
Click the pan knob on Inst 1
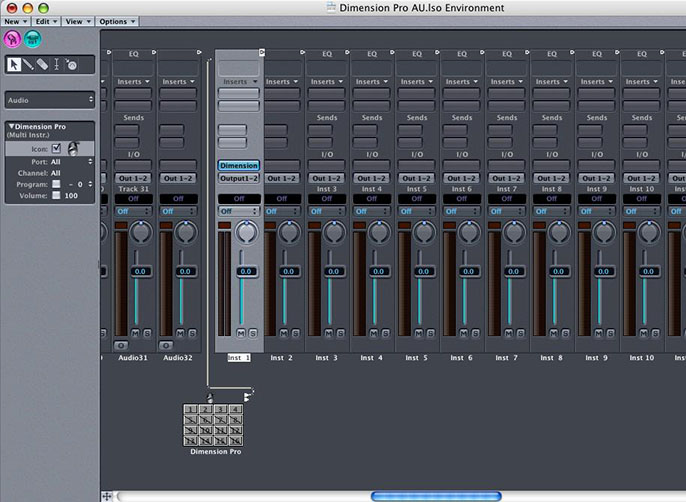tap(247, 232)
